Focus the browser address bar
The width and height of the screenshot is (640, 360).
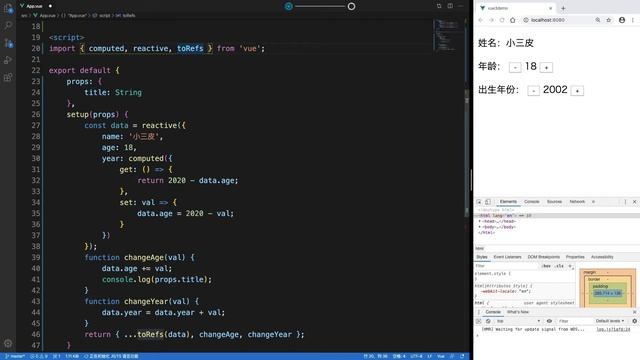pos(558,20)
